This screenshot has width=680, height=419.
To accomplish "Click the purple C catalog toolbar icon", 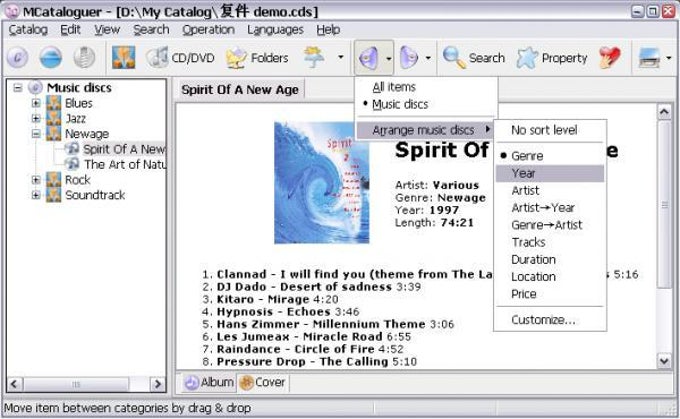I will click(x=17, y=57).
